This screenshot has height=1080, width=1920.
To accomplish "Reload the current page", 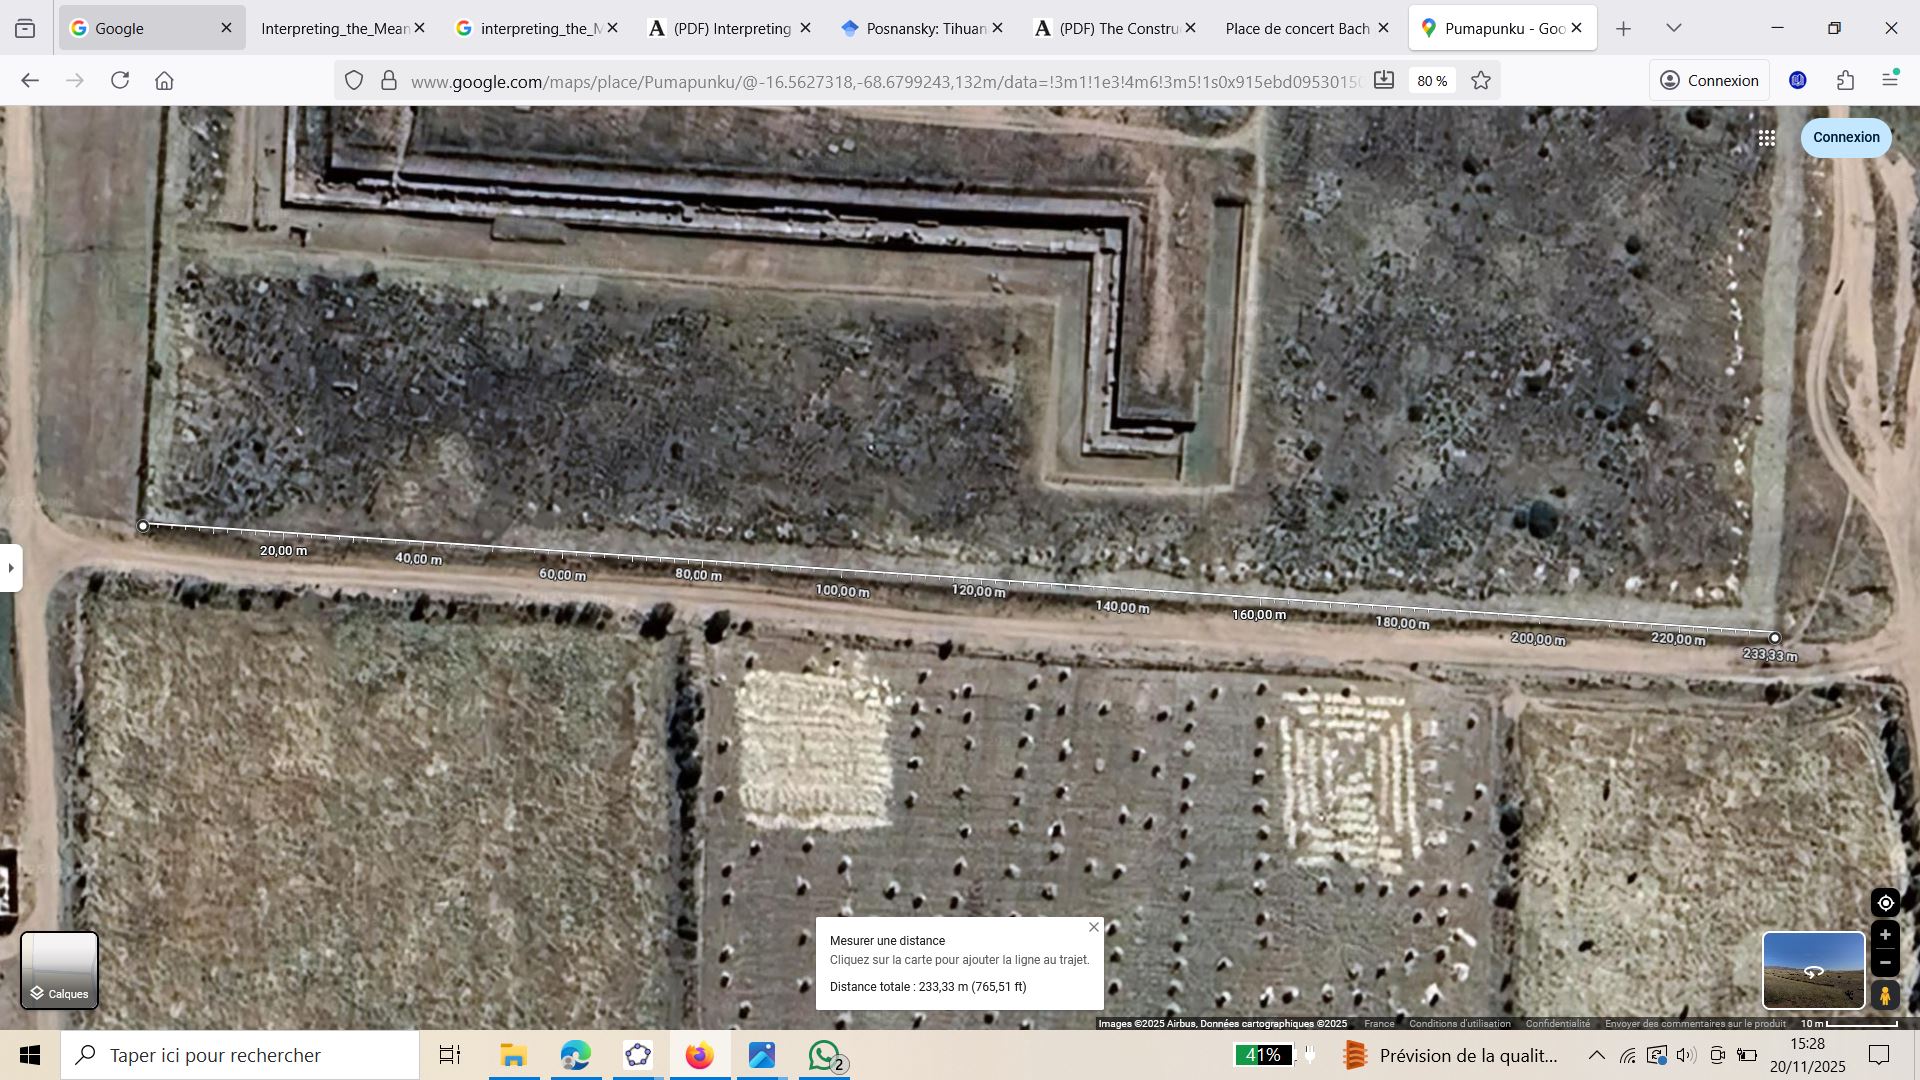I will tap(120, 81).
